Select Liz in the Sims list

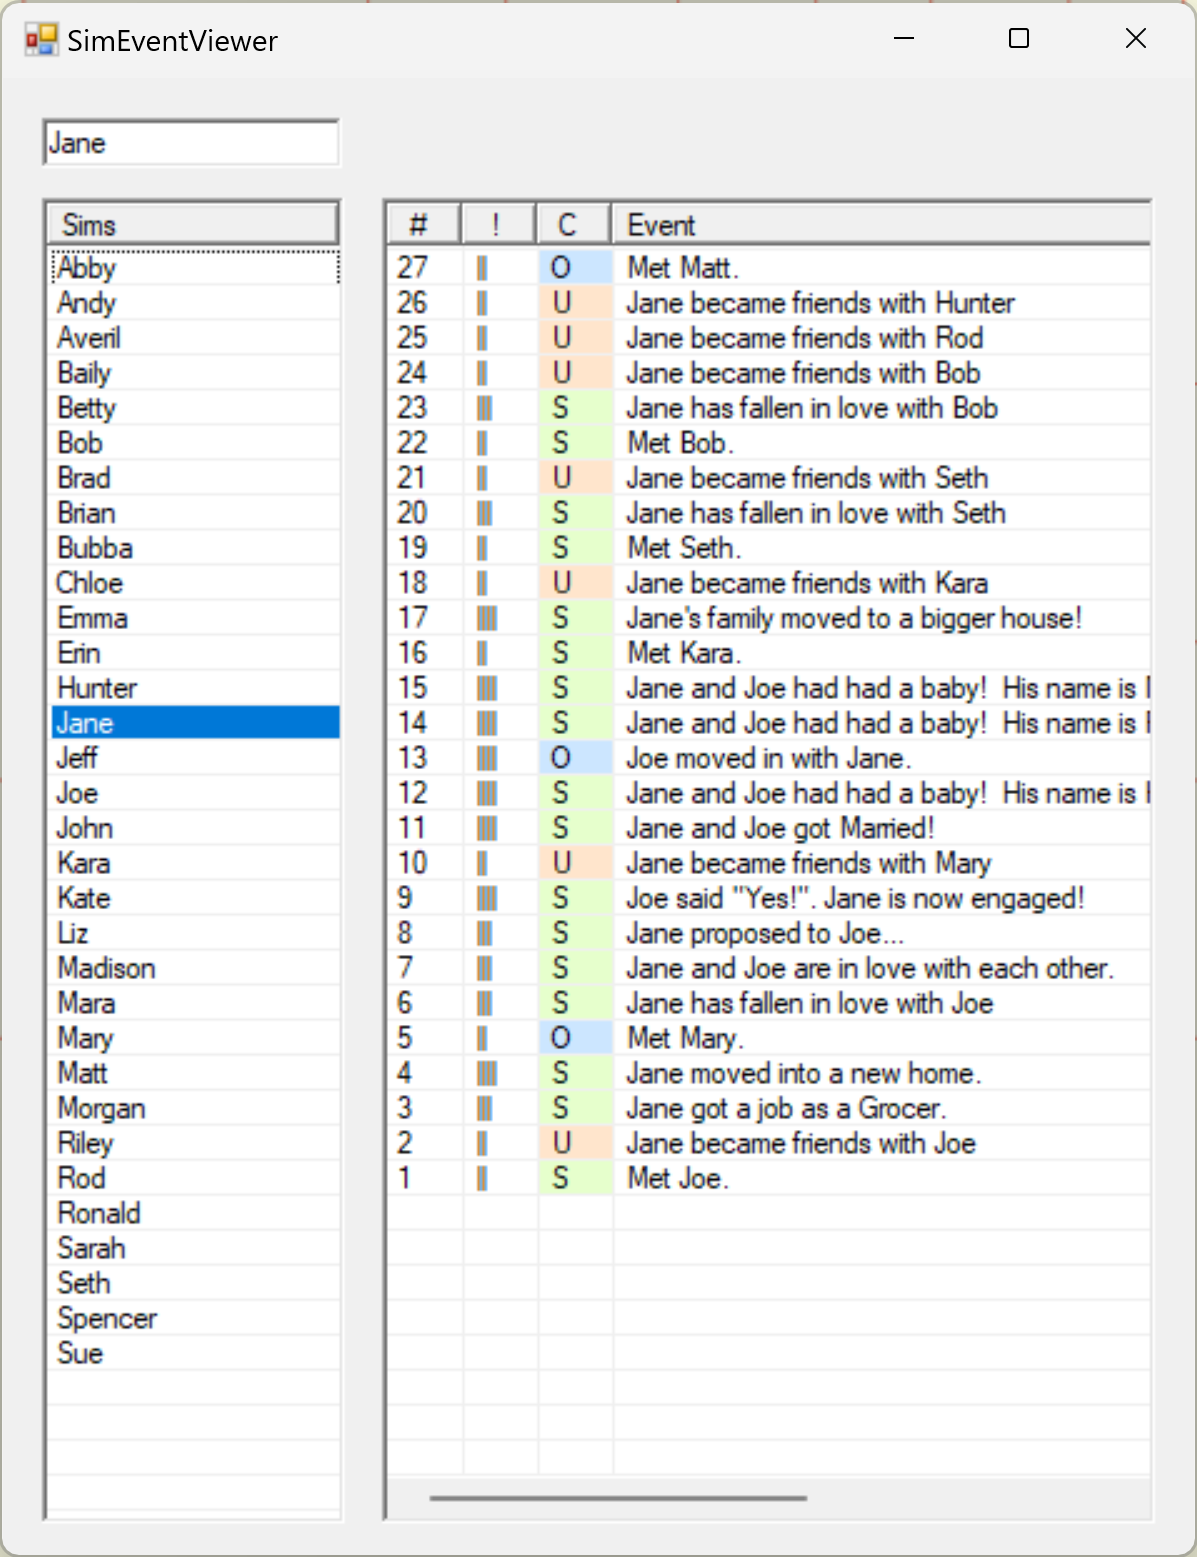click(x=195, y=932)
